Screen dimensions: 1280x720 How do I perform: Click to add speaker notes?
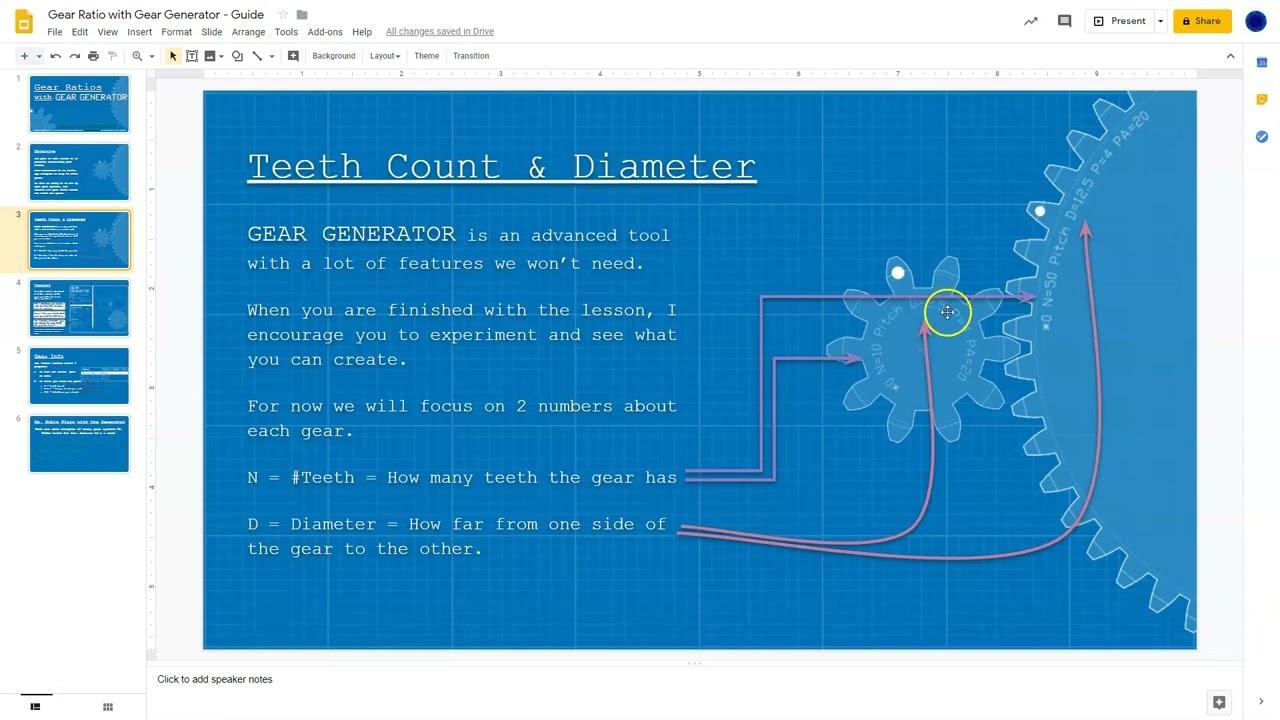(214, 680)
